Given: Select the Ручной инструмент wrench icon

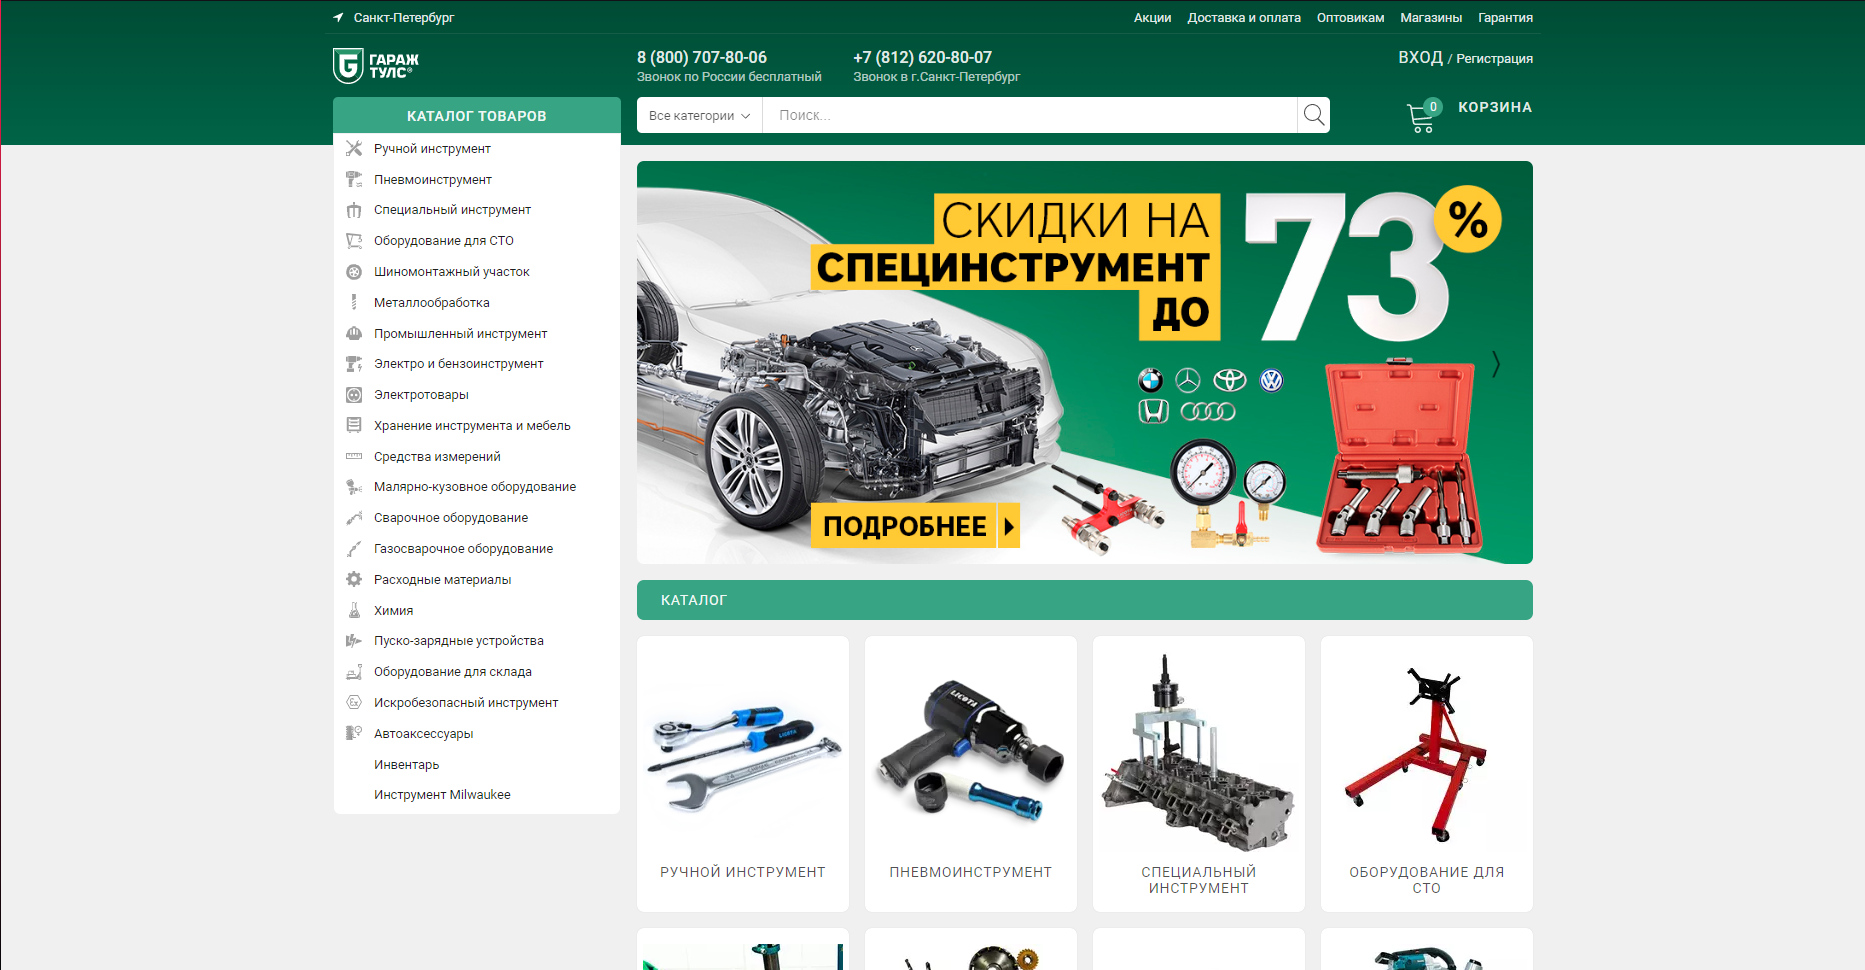Looking at the screenshot, I should tap(354, 148).
